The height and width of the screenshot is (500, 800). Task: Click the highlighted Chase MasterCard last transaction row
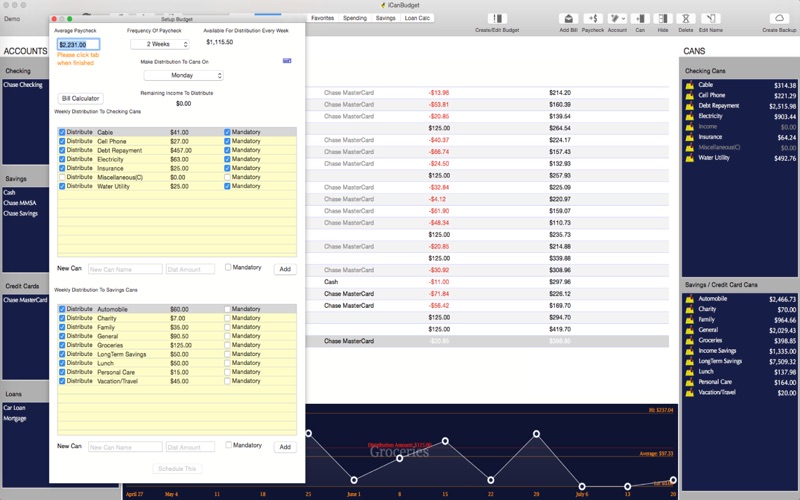[x=487, y=341]
